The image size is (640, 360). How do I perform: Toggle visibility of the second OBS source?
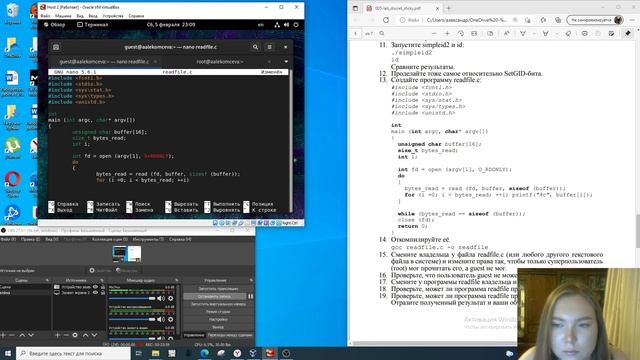(x=96, y=292)
